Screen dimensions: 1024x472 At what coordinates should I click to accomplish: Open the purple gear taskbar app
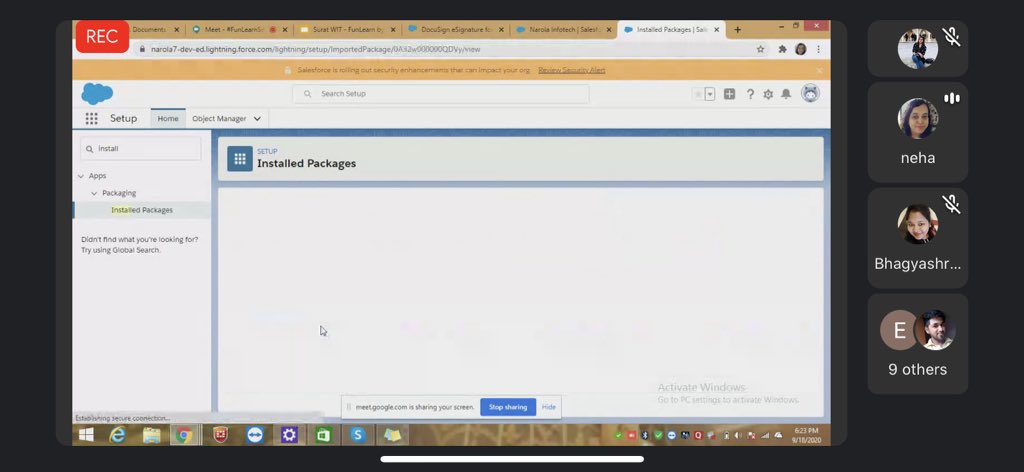click(x=289, y=435)
